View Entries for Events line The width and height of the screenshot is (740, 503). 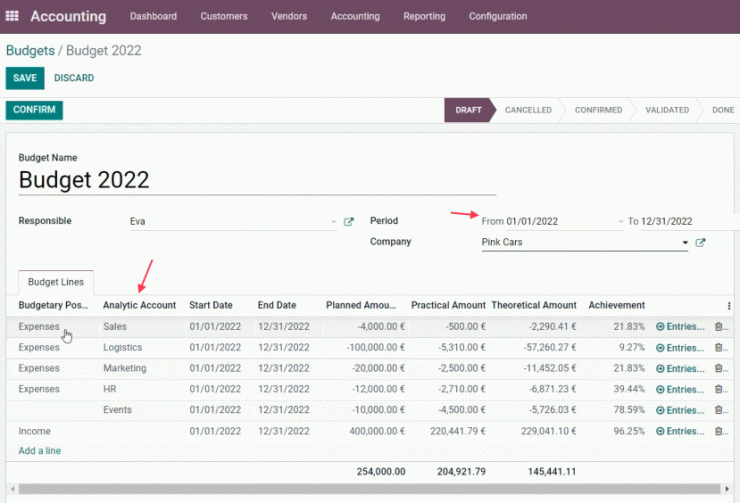click(x=680, y=410)
